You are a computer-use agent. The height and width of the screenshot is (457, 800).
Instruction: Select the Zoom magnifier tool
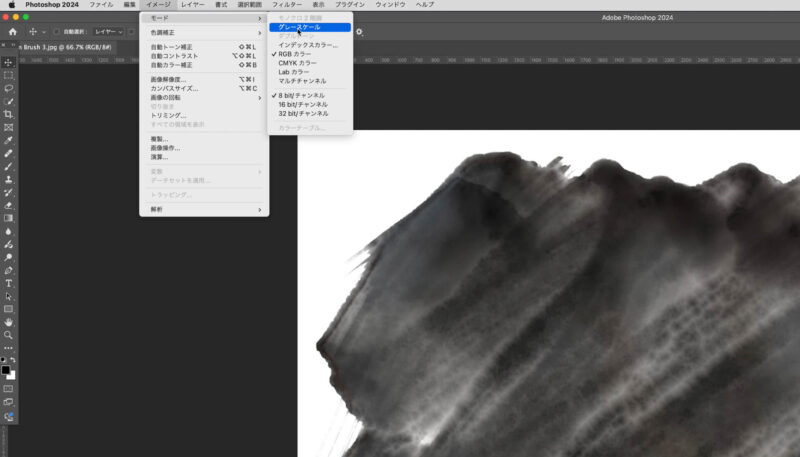(9, 335)
